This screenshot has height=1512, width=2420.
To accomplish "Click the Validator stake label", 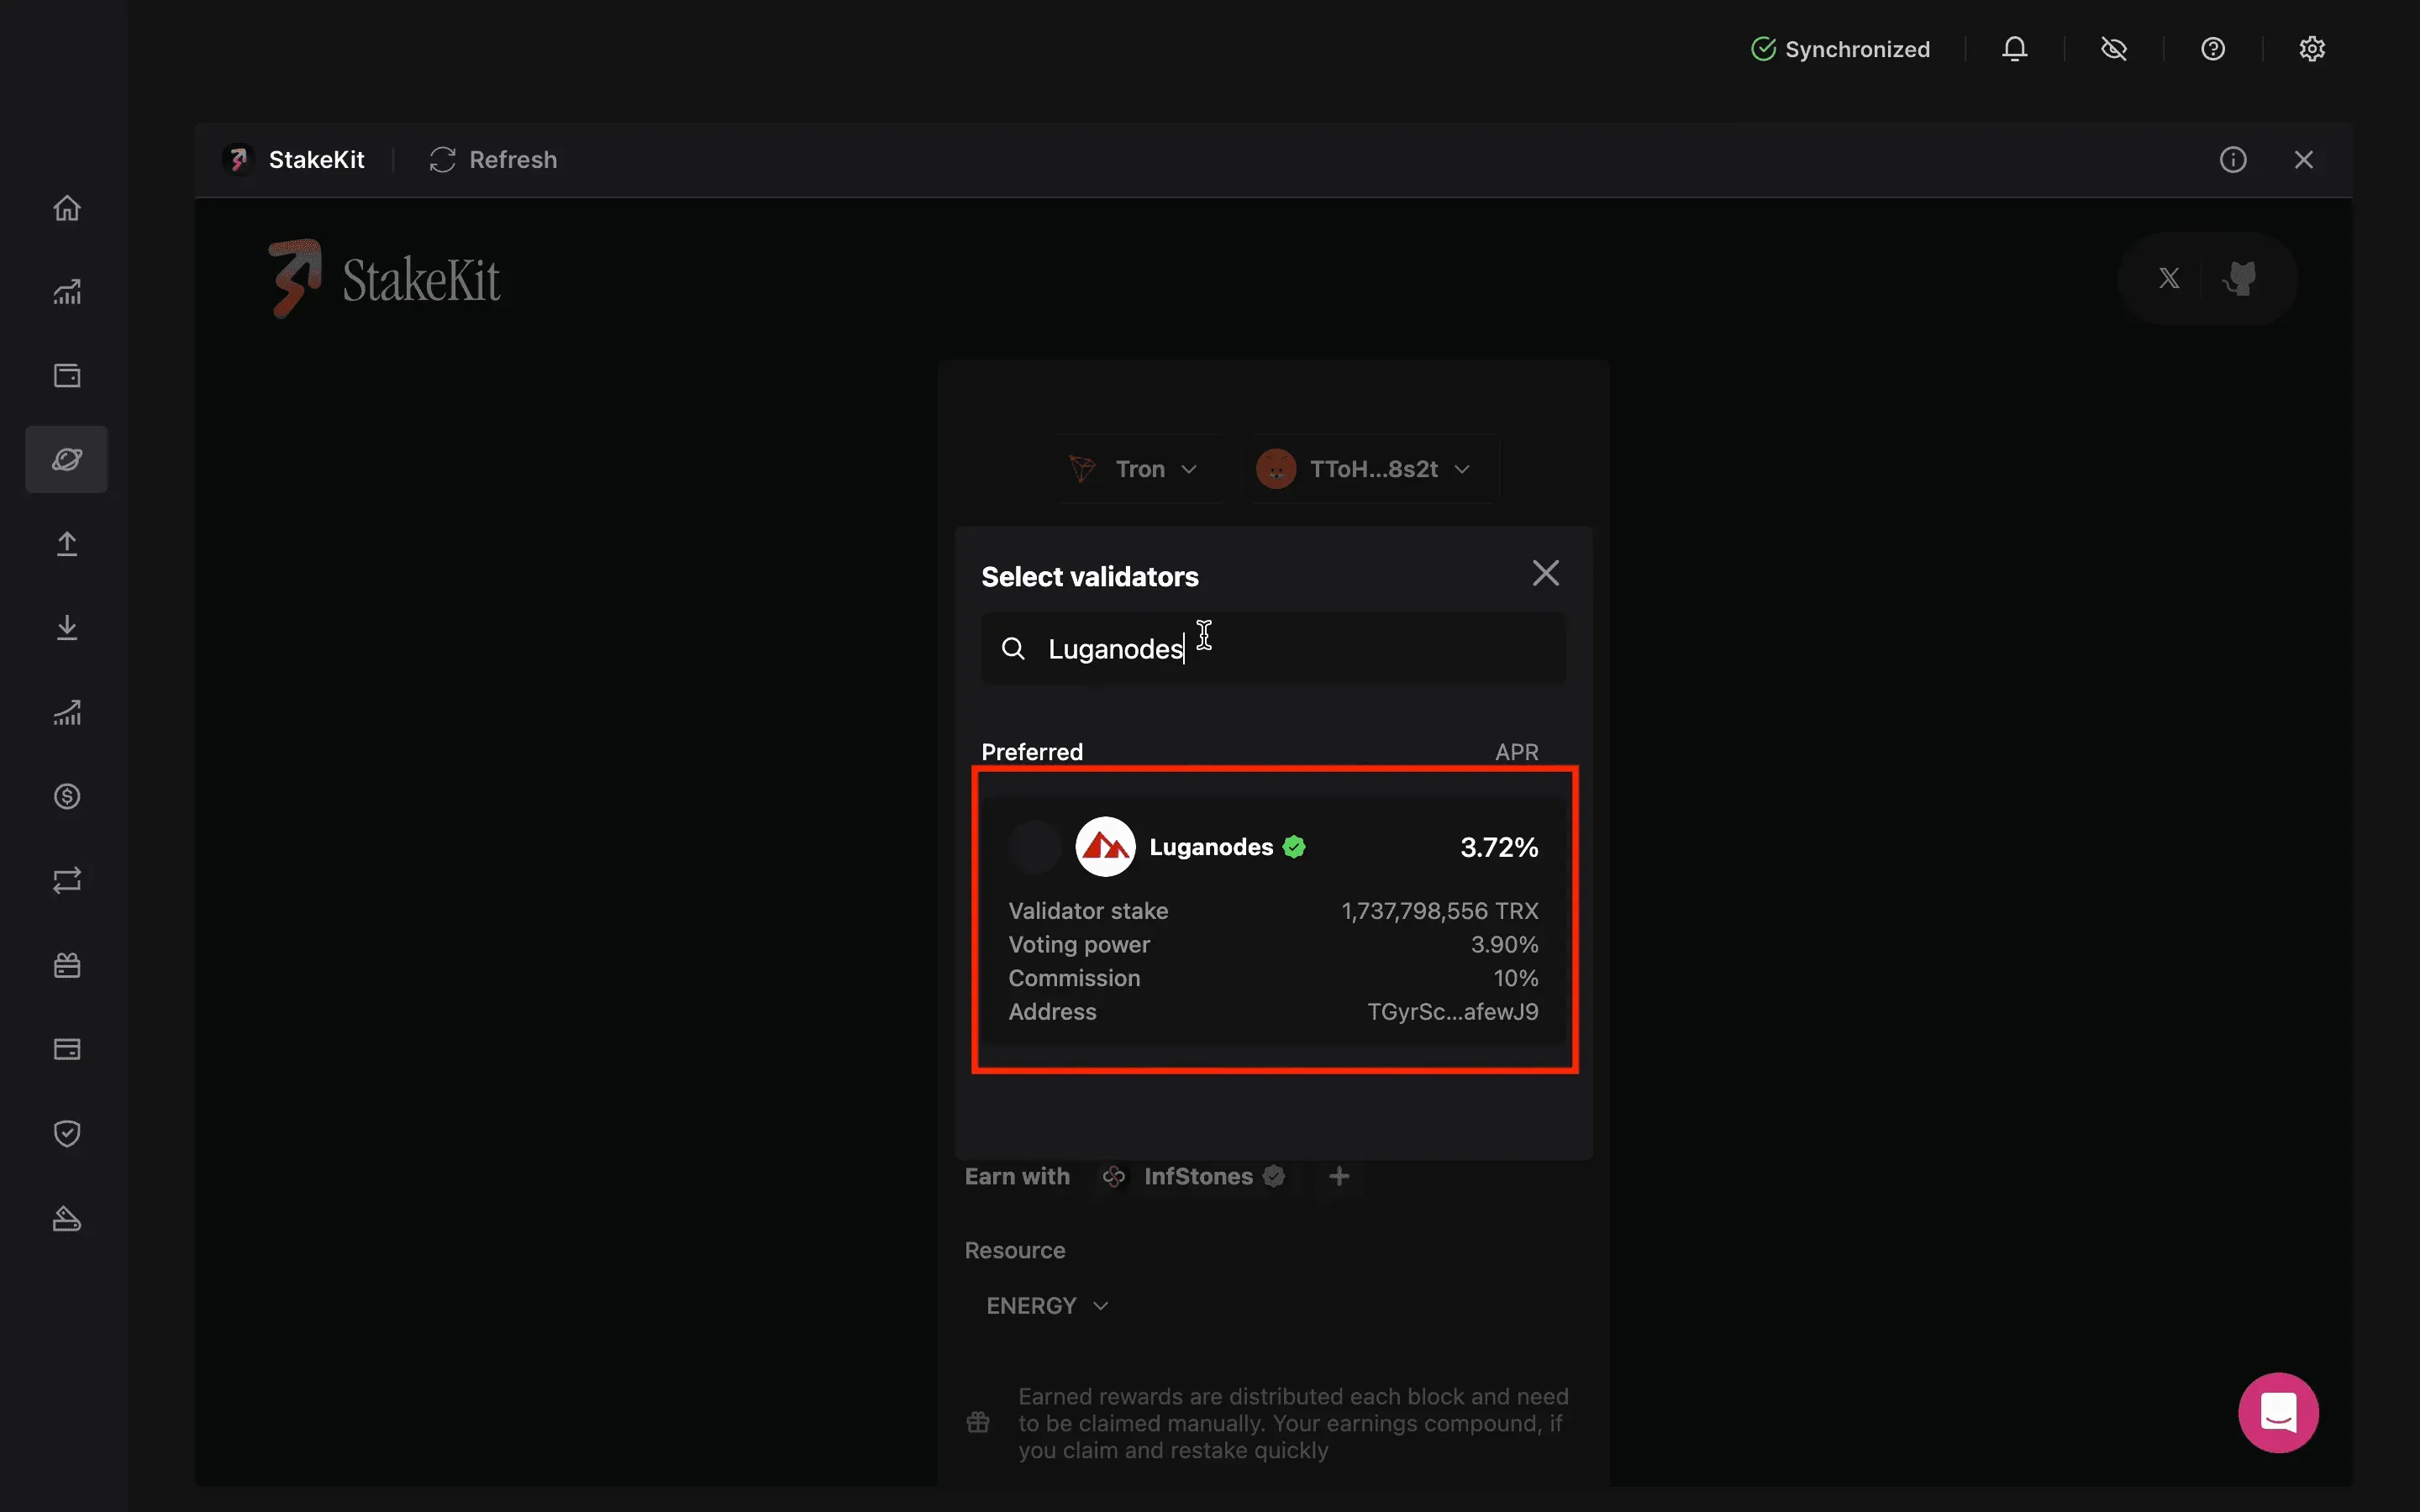I will click(x=1088, y=911).
